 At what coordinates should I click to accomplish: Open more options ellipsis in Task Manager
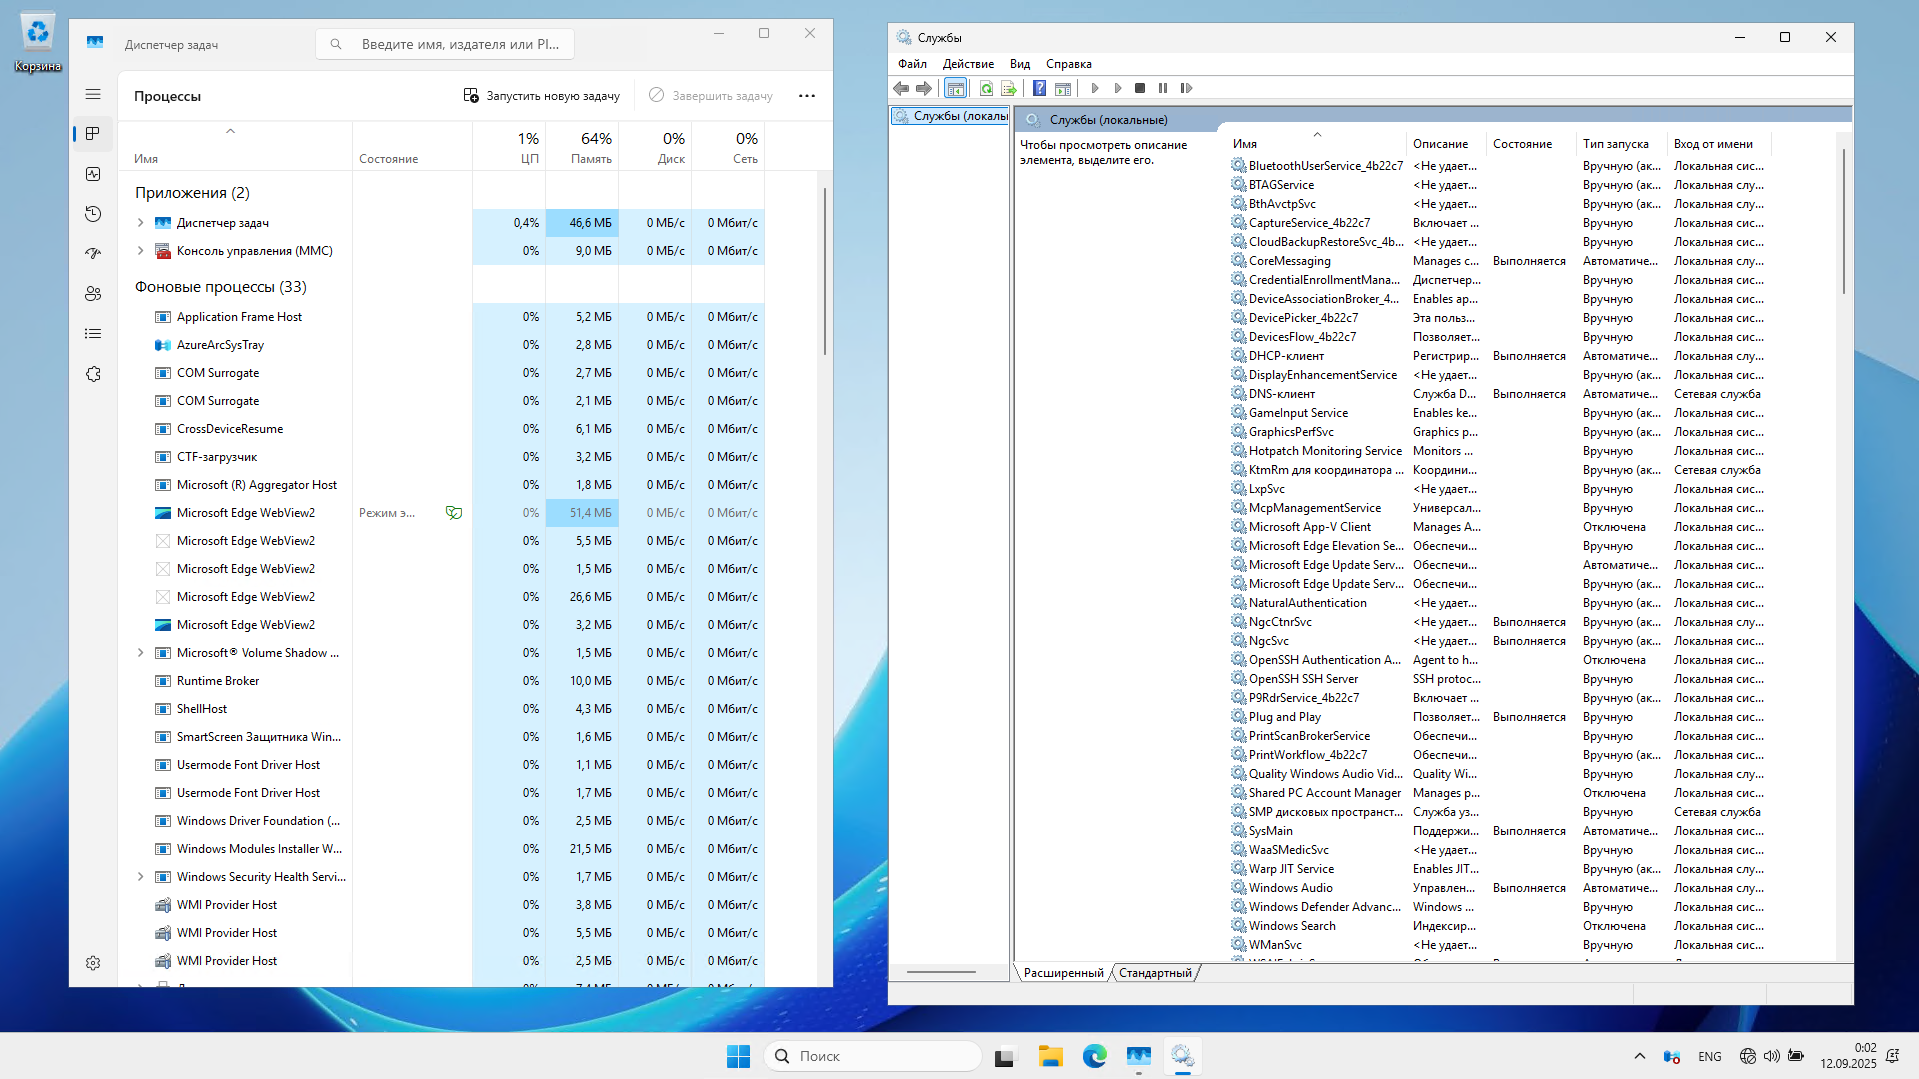[x=807, y=96]
